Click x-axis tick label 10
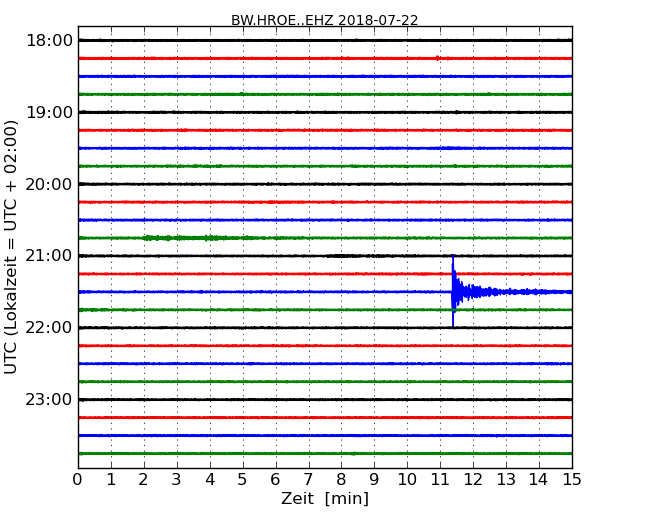Viewport: 650px width, 520px height. pyautogui.click(x=407, y=479)
